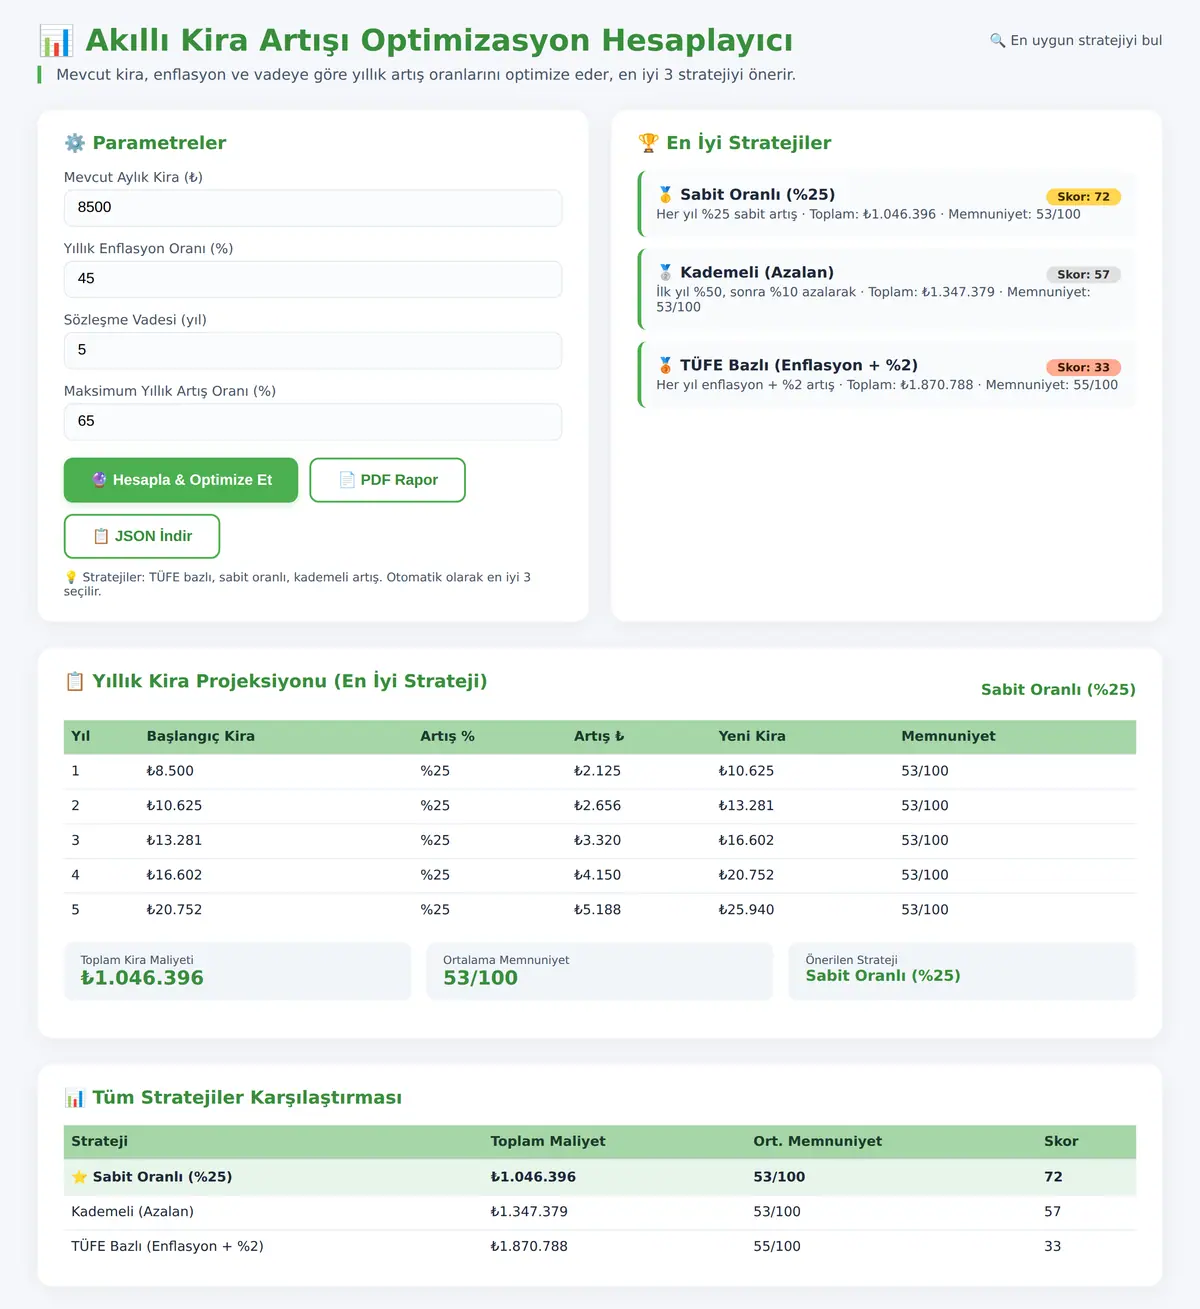The image size is (1200, 1309).
Task: Click the 'Kademeli (Azalan)' row in comparison table
Action: 600,1212
